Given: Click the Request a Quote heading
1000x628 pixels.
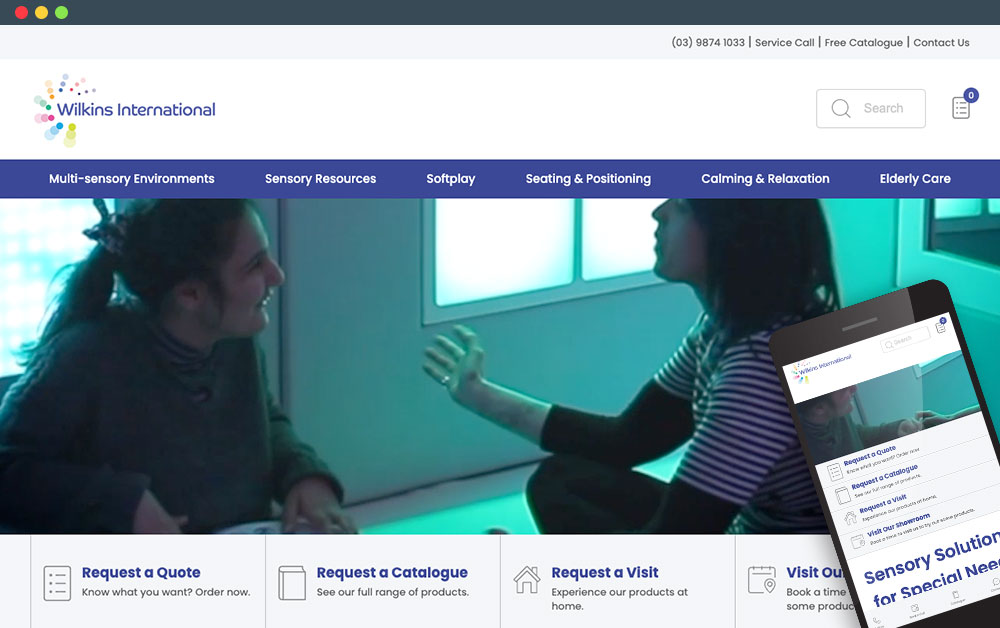Looking at the screenshot, I should click(x=141, y=573).
